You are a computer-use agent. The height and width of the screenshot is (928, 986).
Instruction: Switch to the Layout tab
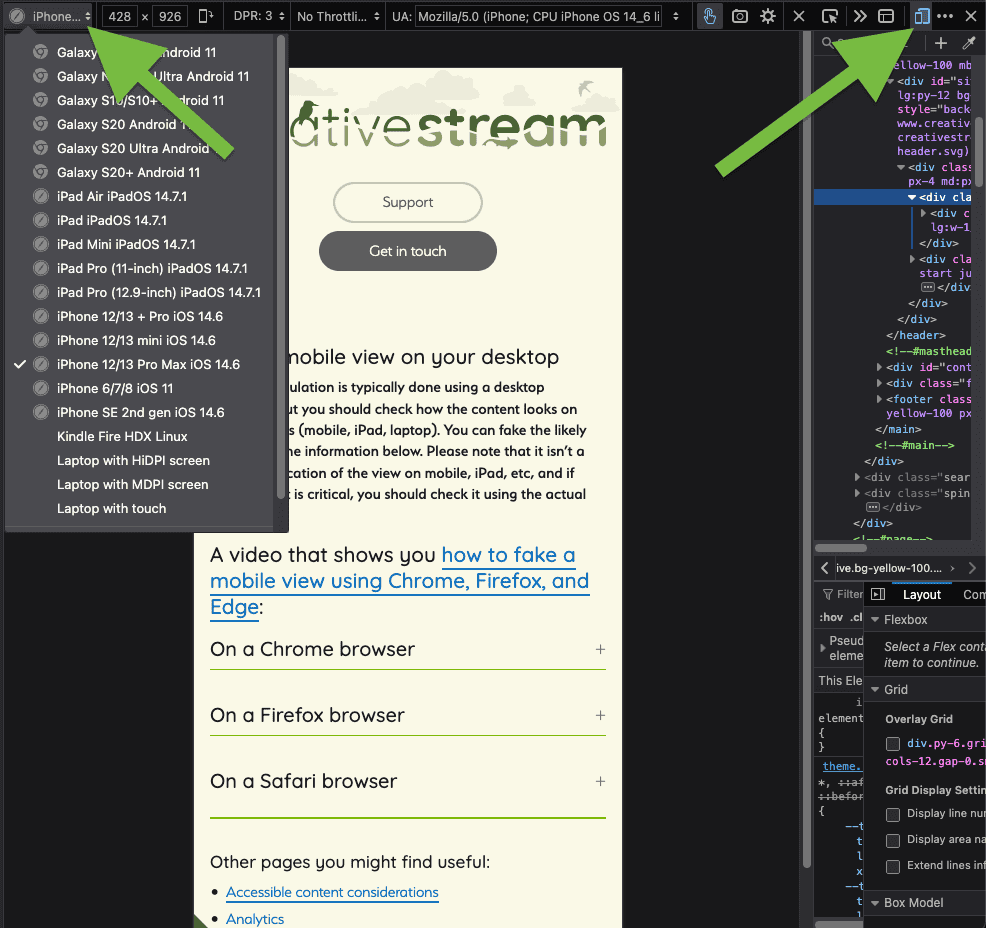pyautogui.click(x=922, y=594)
